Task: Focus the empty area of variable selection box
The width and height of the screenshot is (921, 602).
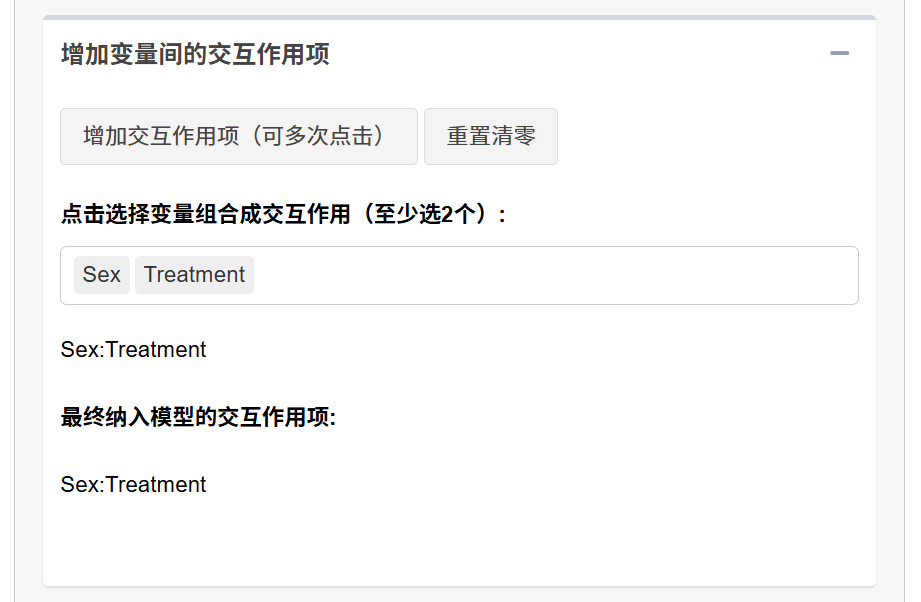Action: click(x=555, y=275)
